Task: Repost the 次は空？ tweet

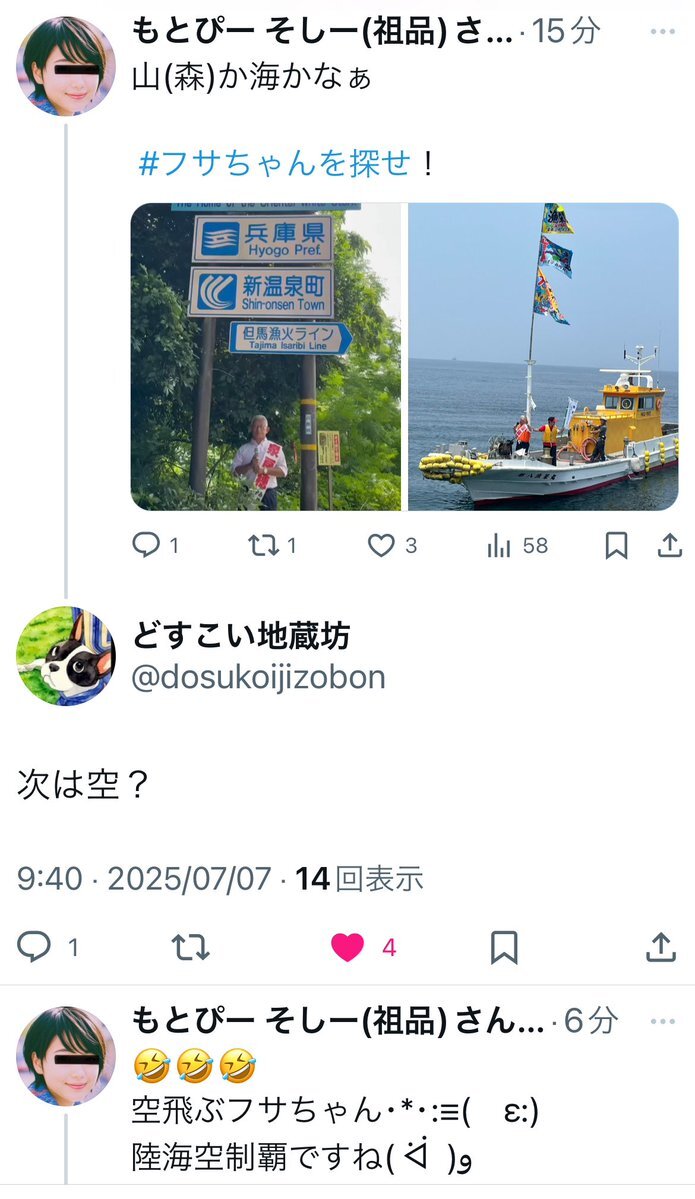Action: pos(190,947)
